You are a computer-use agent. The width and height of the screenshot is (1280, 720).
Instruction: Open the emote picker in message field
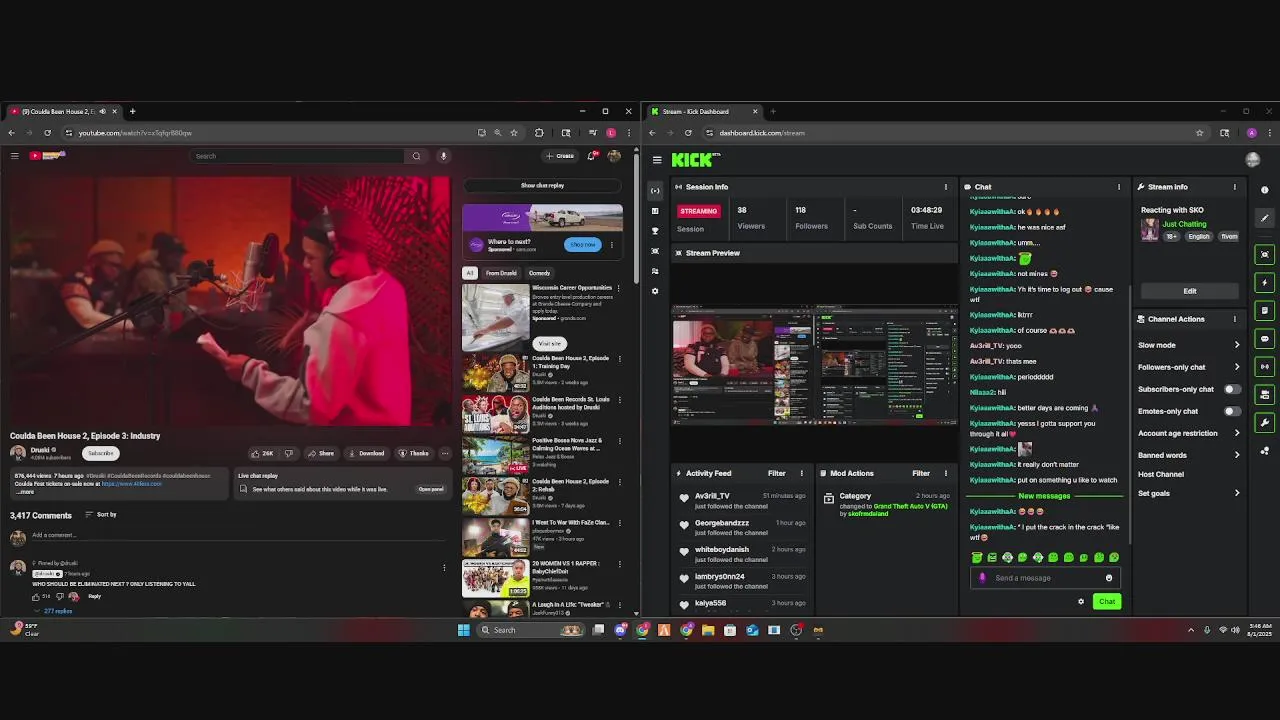point(1109,578)
